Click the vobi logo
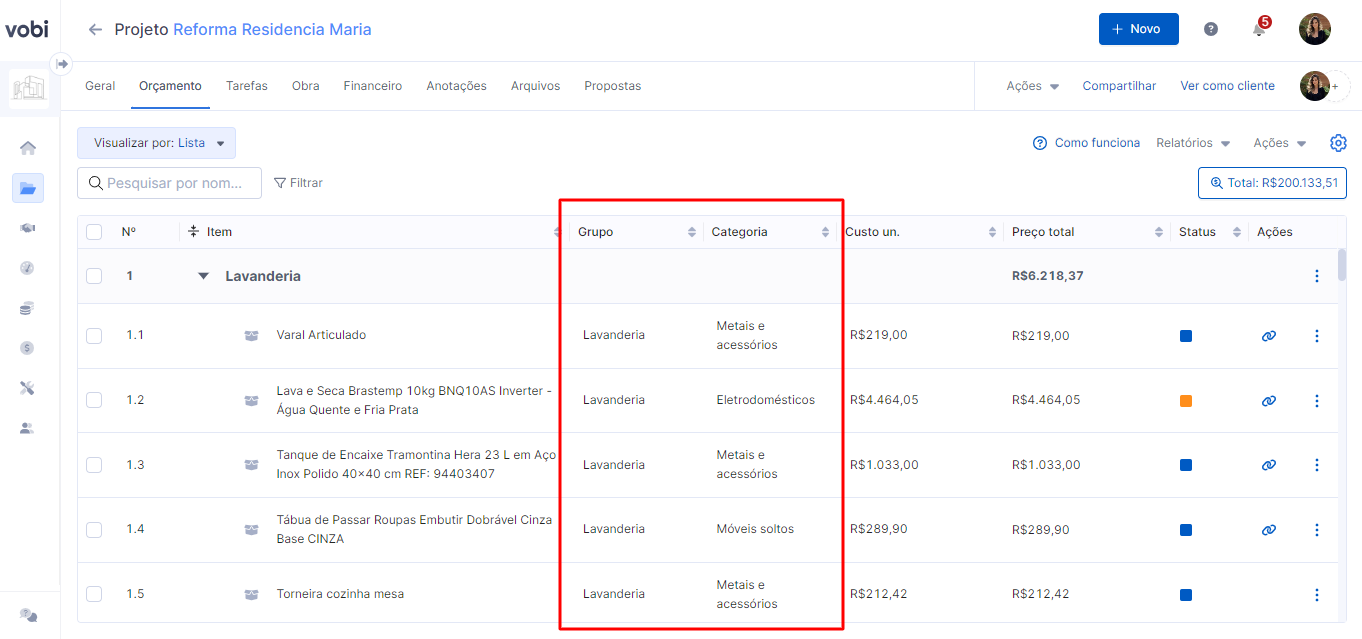This screenshot has height=639, width=1362. (26, 29)
